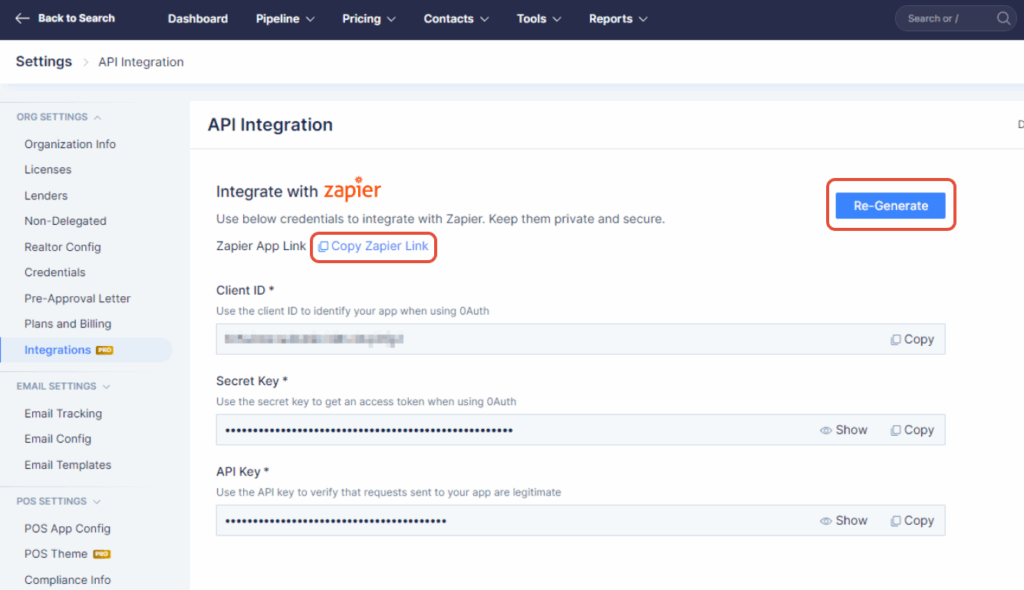This screenshot has height=590, width=1024.
Task: Show the Secret Key value
Action: coord(844,430)
